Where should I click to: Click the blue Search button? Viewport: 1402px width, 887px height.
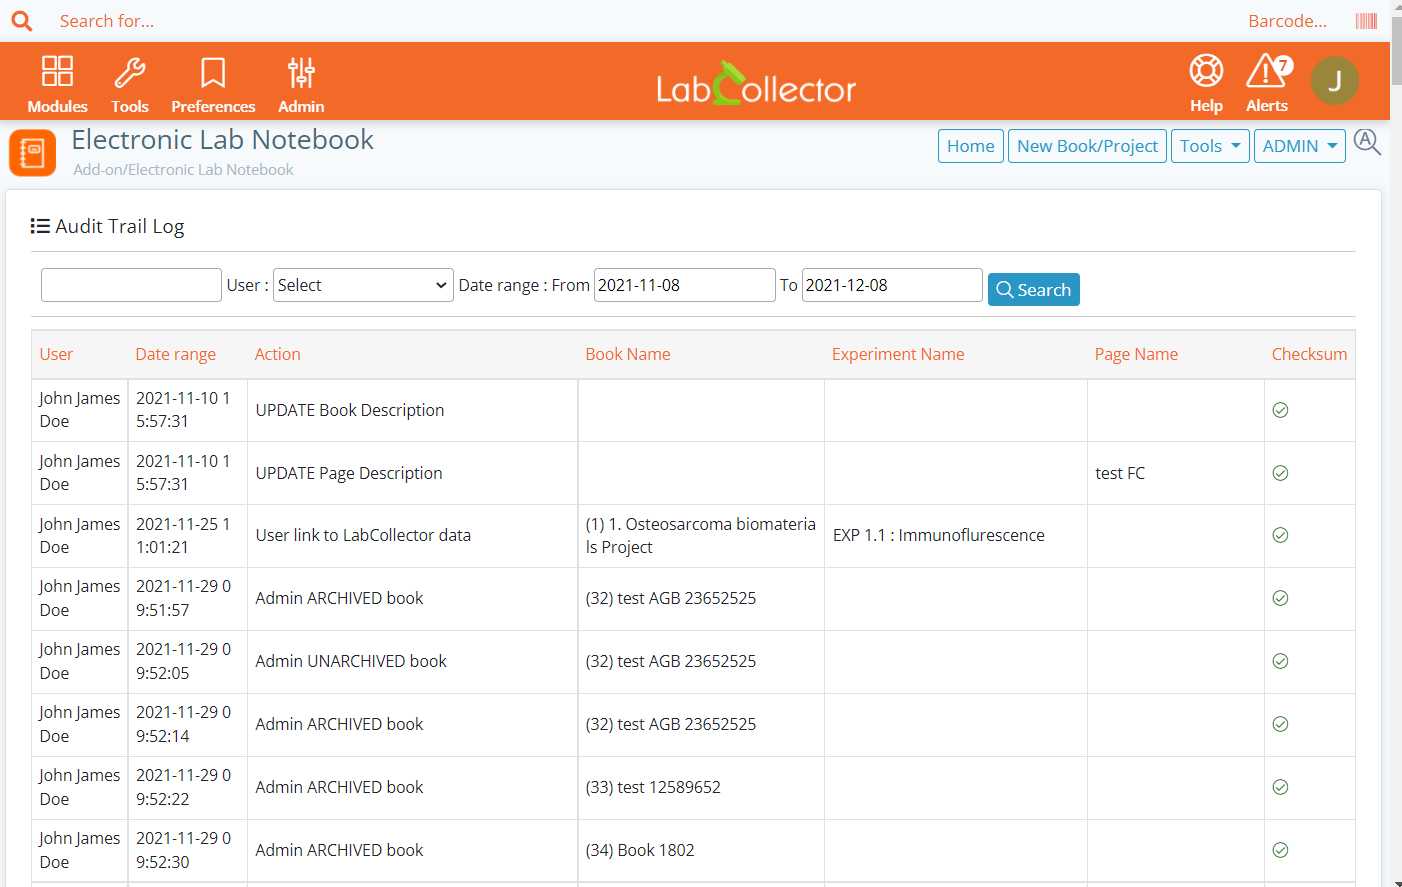1034,290
